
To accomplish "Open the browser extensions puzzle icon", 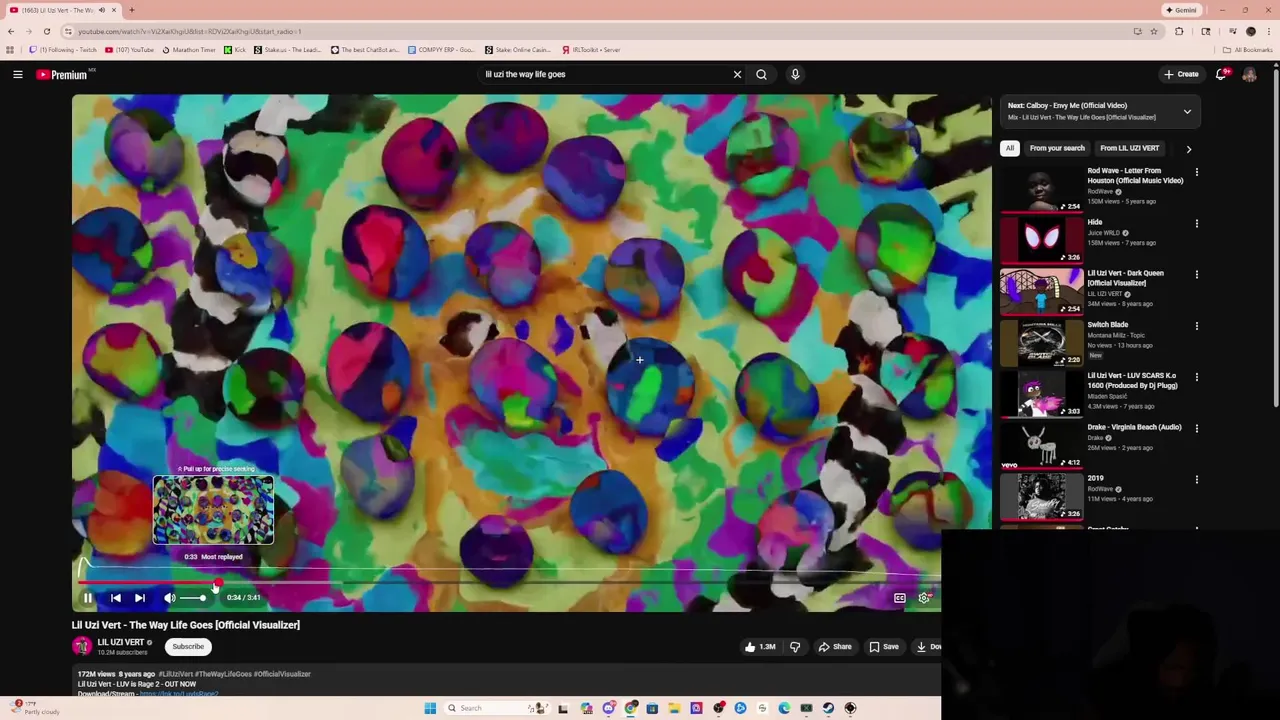I will pos(1179,31).
